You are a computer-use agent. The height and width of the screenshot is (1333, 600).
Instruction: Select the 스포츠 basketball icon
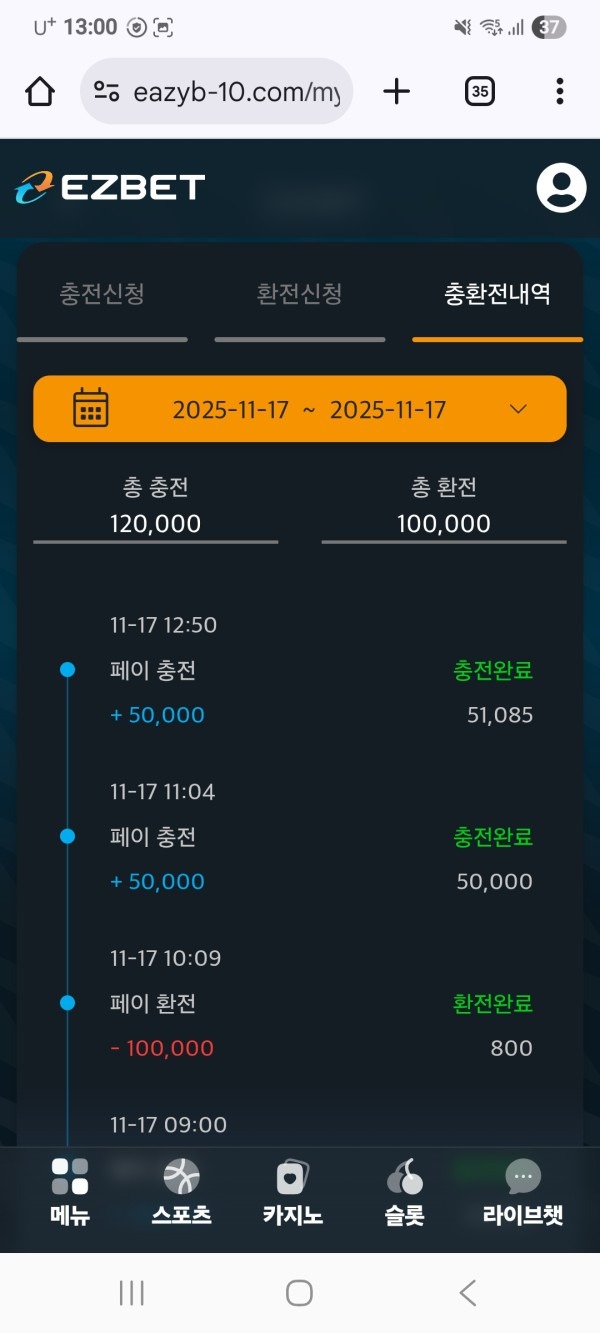point(180,1175)
